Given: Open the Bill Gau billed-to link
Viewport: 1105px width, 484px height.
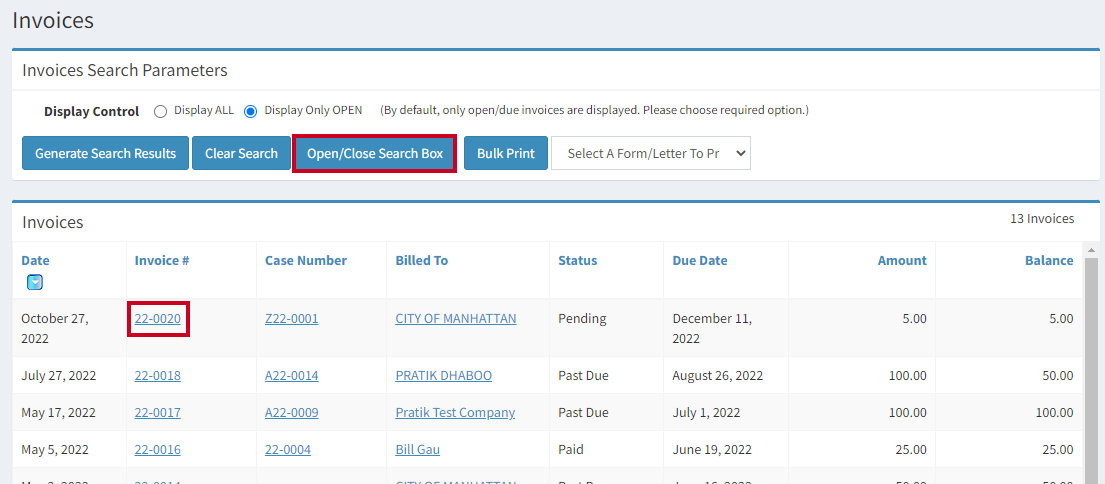Looking at the screenshot, I should pos(418,449).
